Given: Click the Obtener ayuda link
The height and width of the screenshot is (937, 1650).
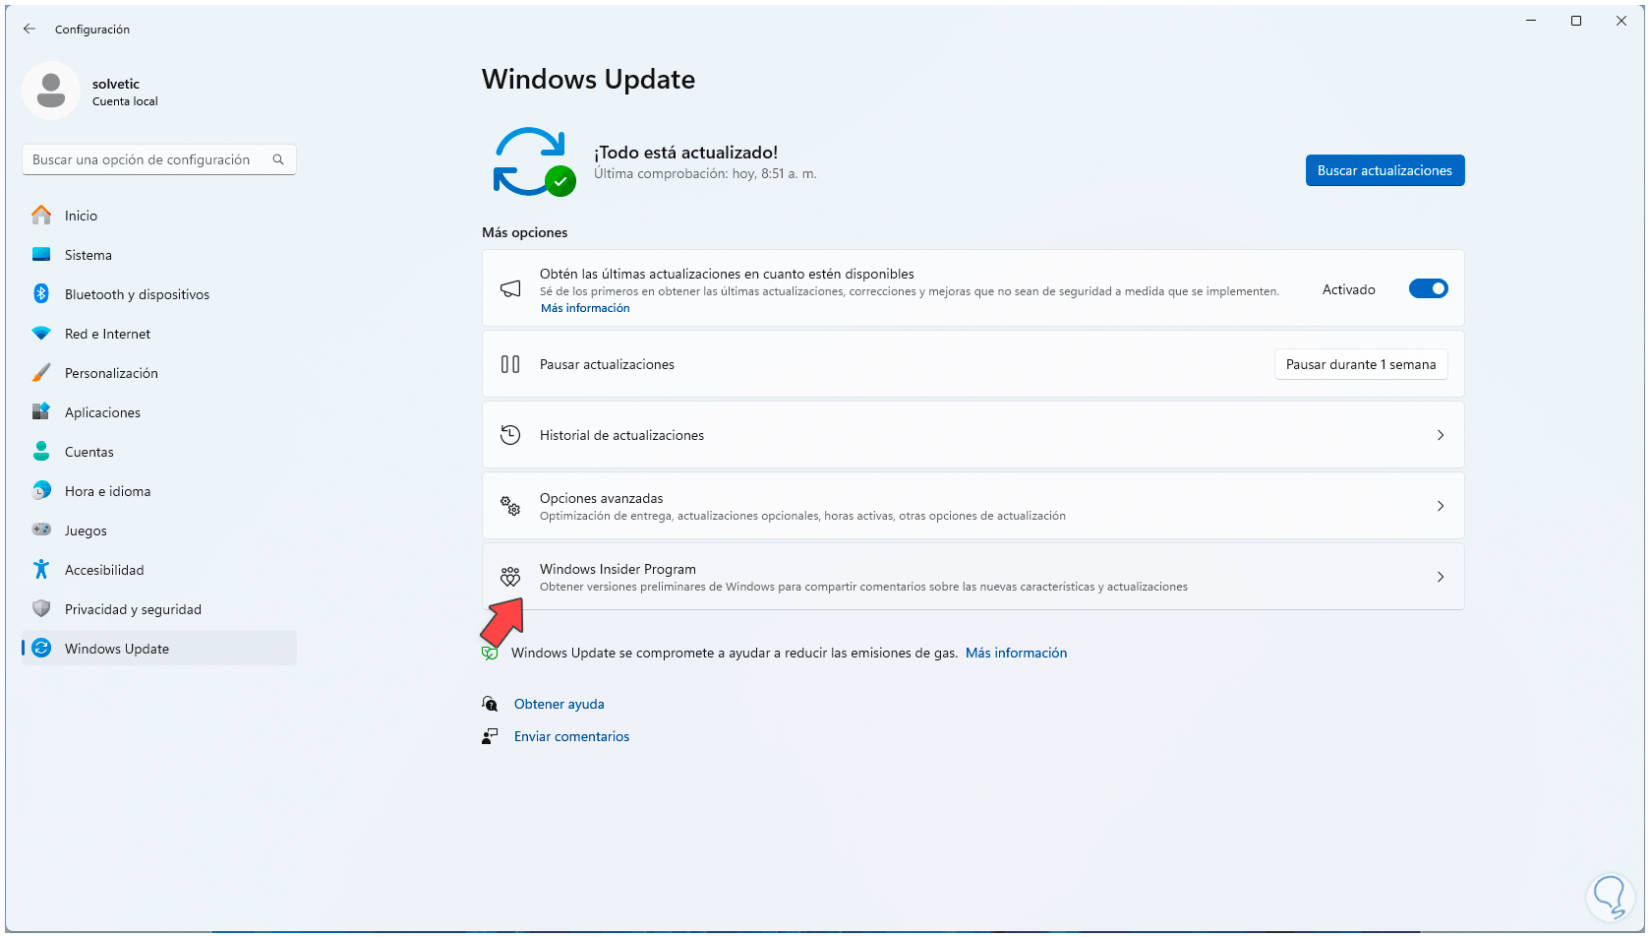Looking at the screenshot, I should [x=559, y=704].
